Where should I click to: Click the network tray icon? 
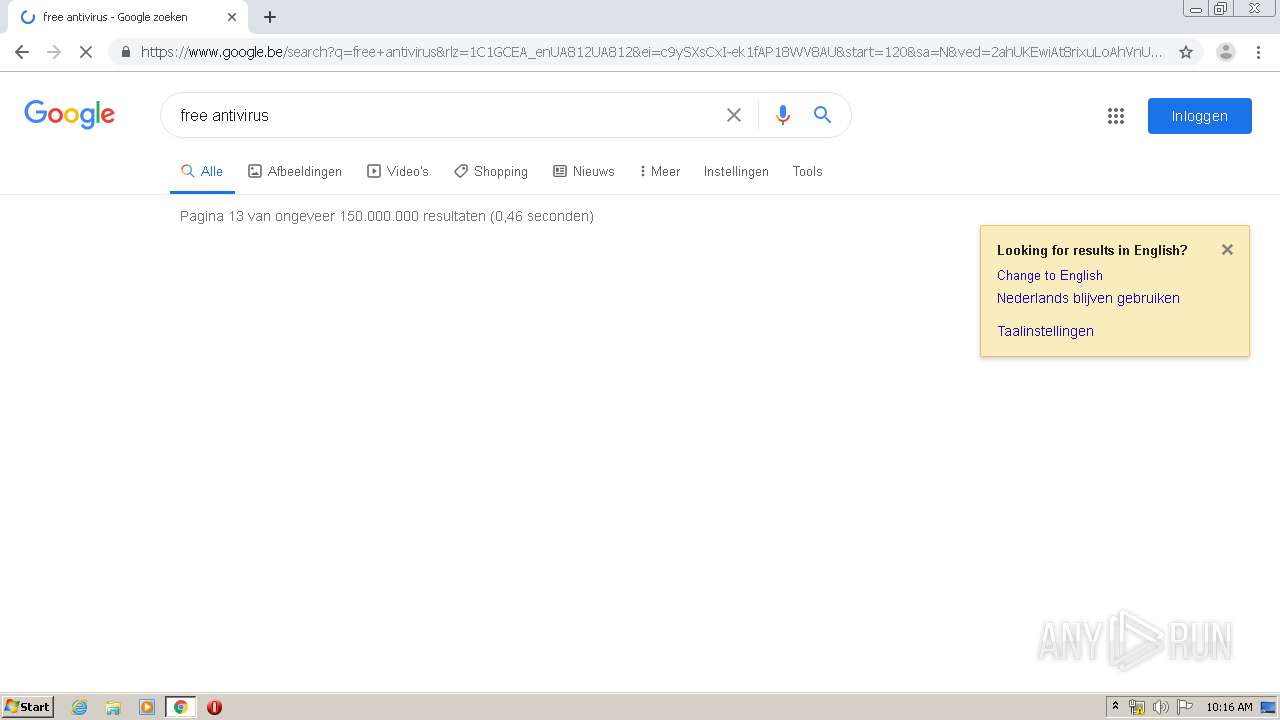[1137, 707]
